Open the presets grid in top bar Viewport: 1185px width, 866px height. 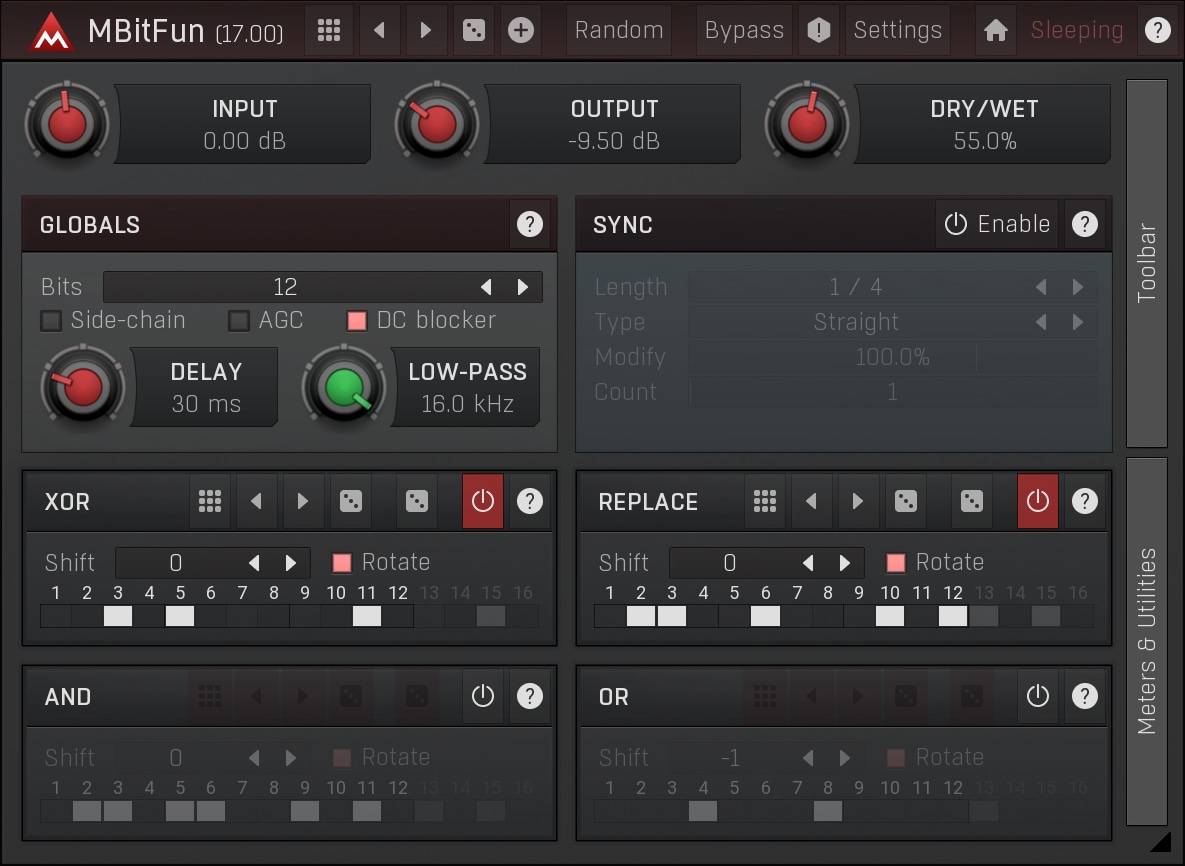[328, 30]
